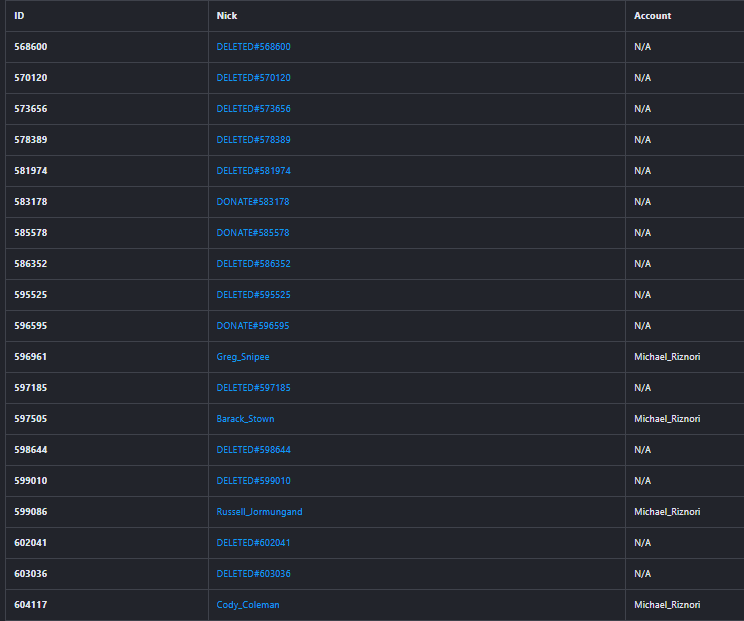Open the DELETED#581974 nick link
The height and width of the screenshot is (621, 744).
click(253, 171)
